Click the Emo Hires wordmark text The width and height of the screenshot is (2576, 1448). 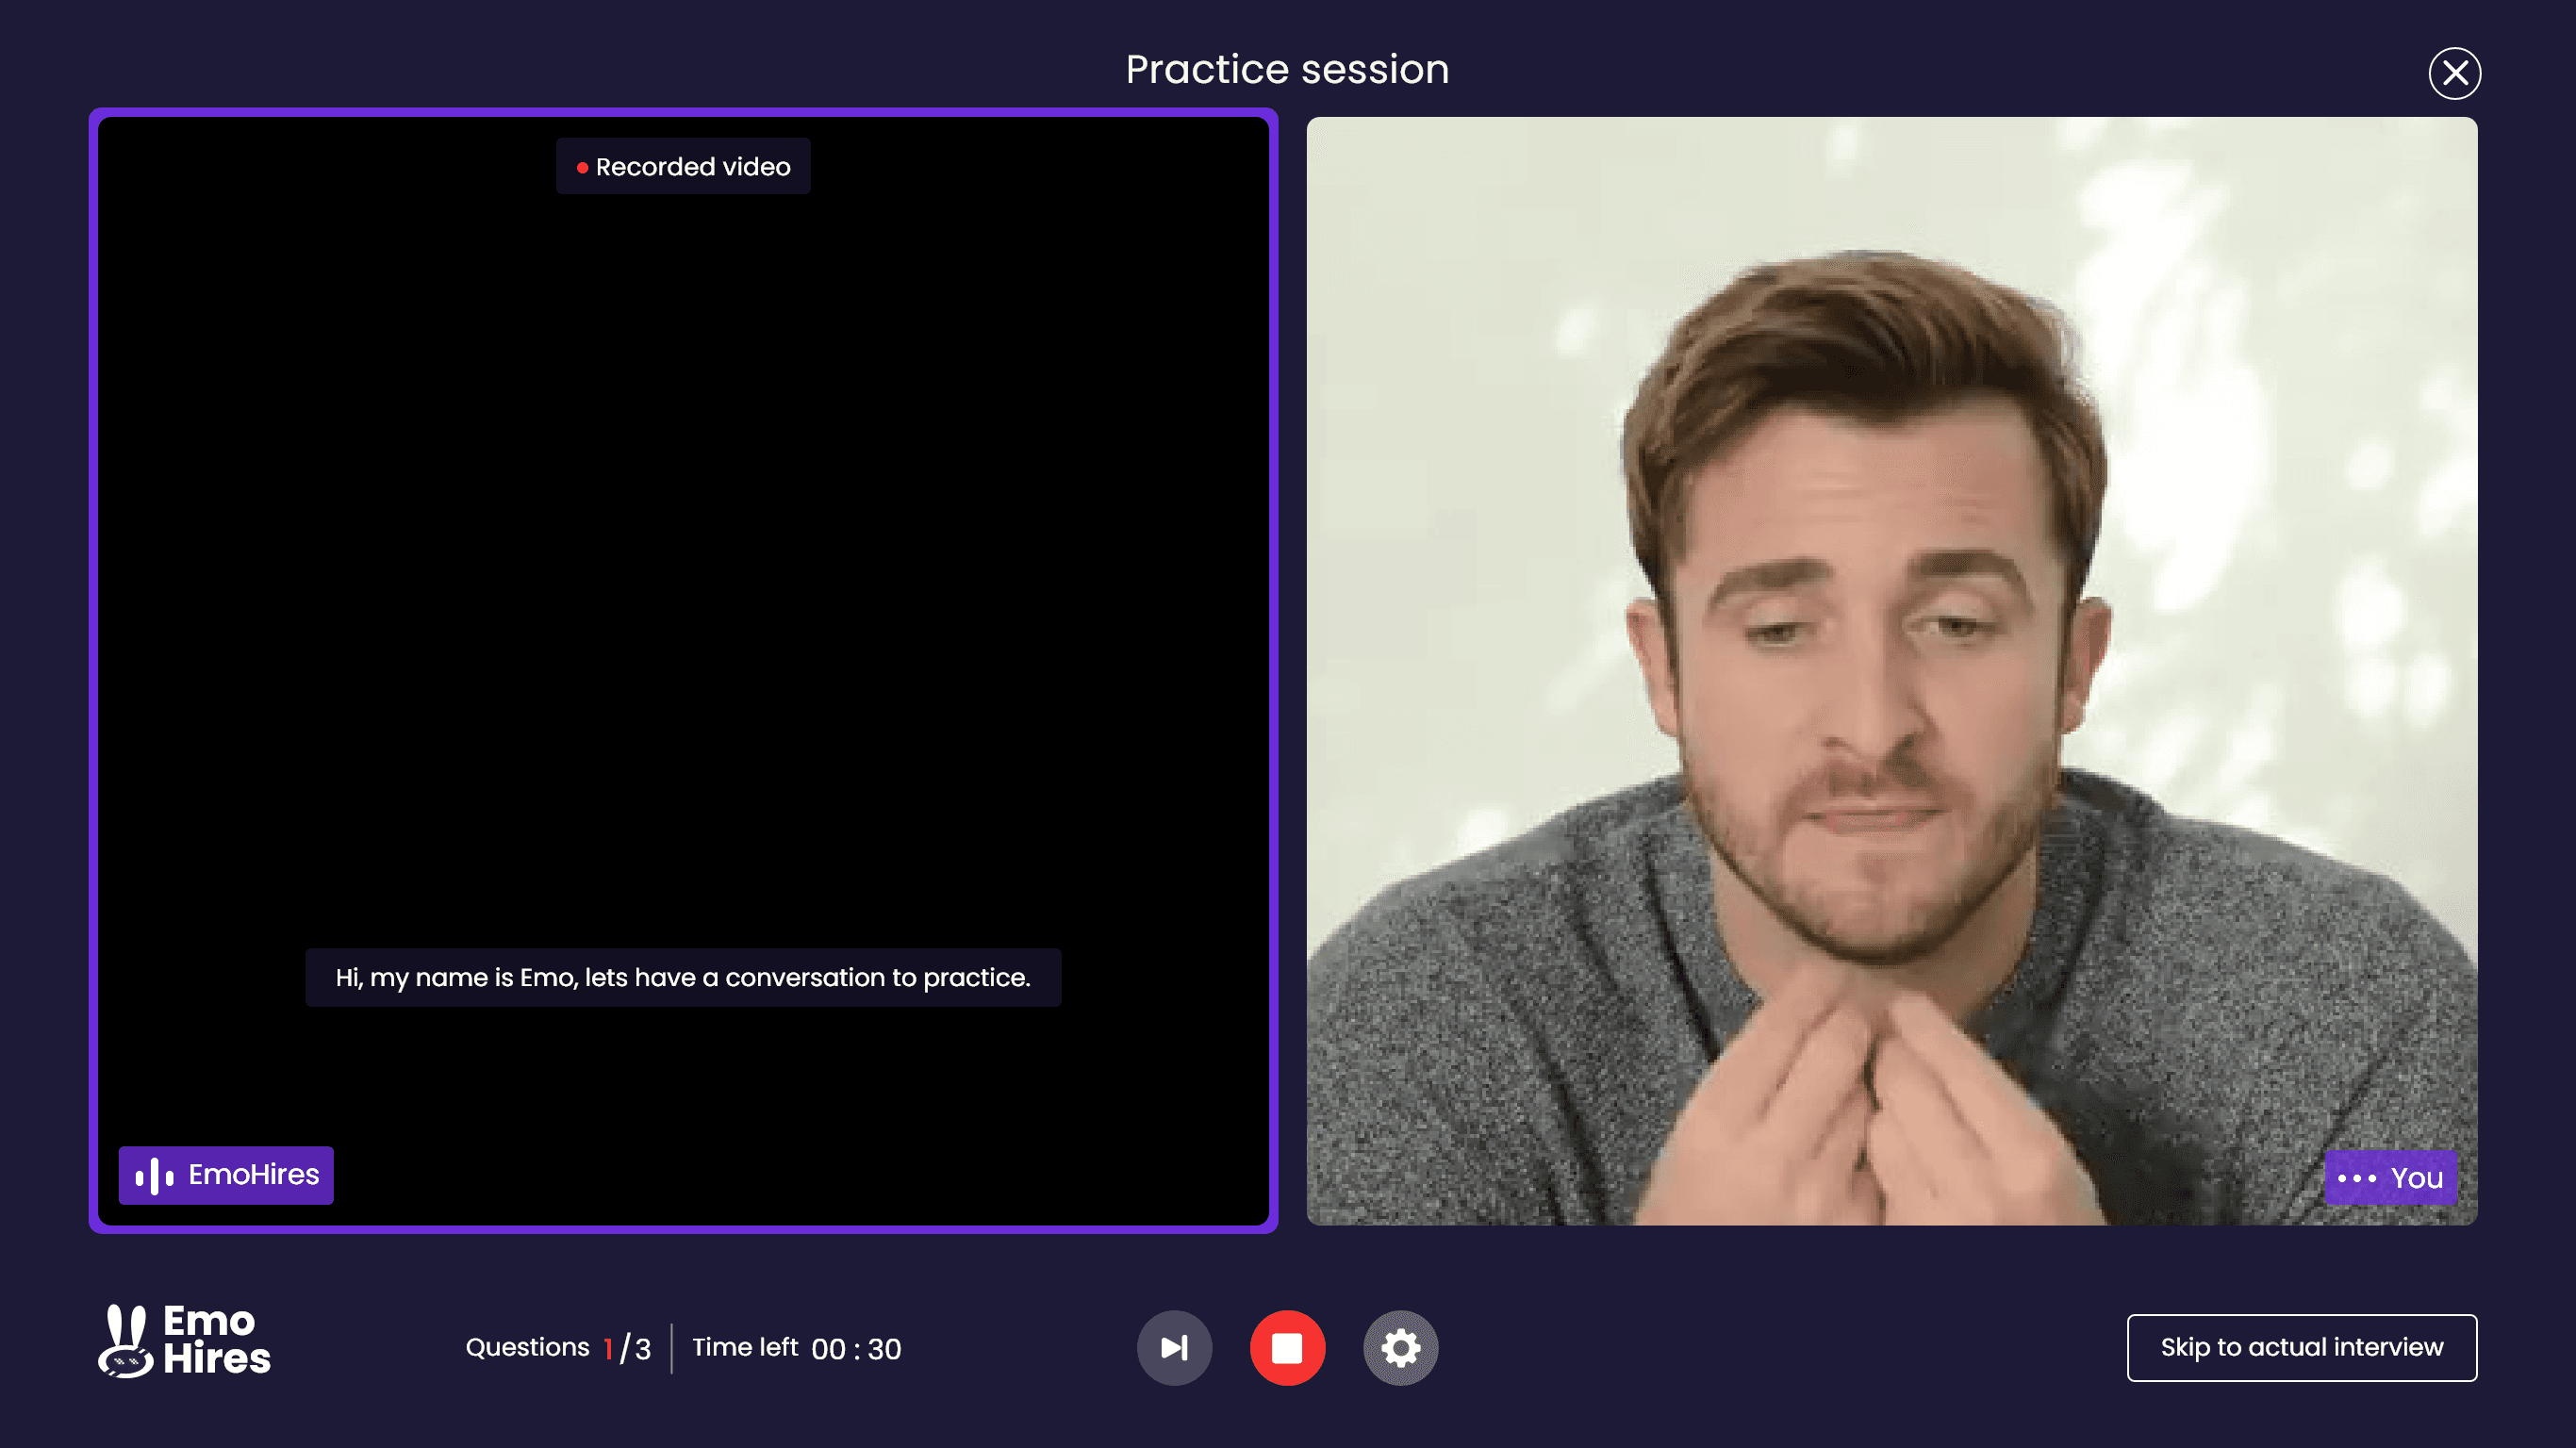point(216,1340)
